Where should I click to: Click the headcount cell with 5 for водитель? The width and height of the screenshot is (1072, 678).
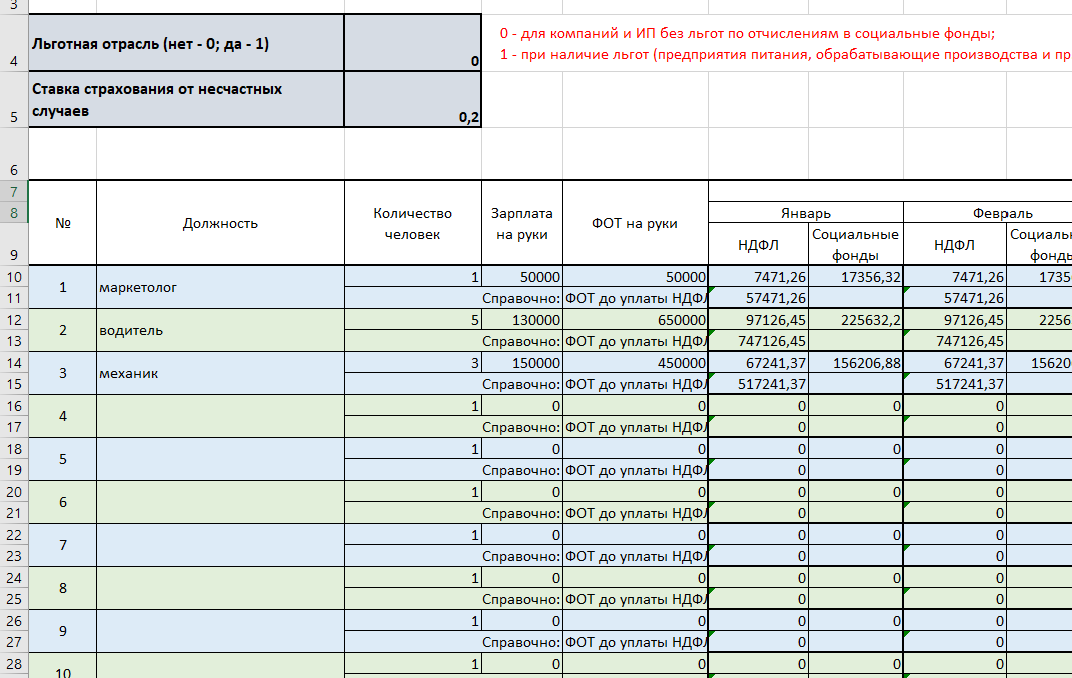tap(412, 320)
